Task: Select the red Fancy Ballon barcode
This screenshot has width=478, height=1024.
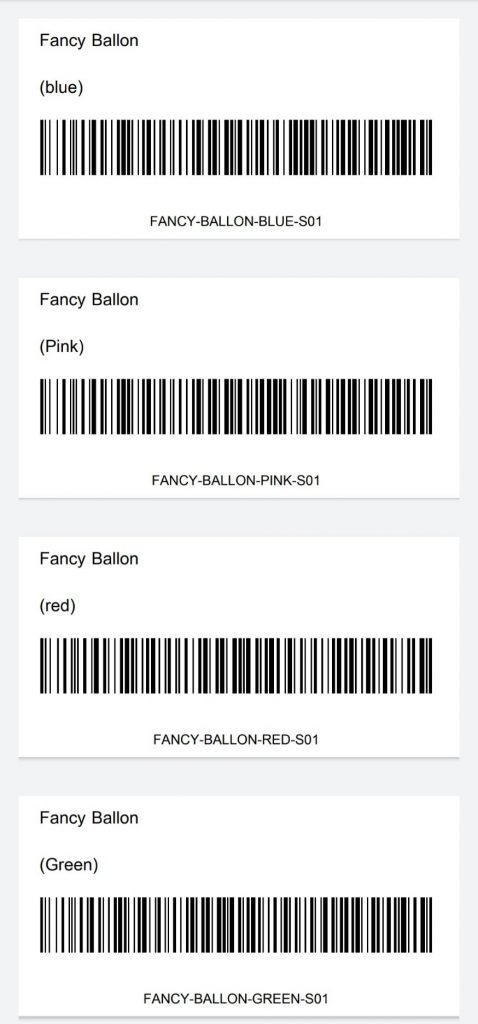Action: tap(236, 665)
